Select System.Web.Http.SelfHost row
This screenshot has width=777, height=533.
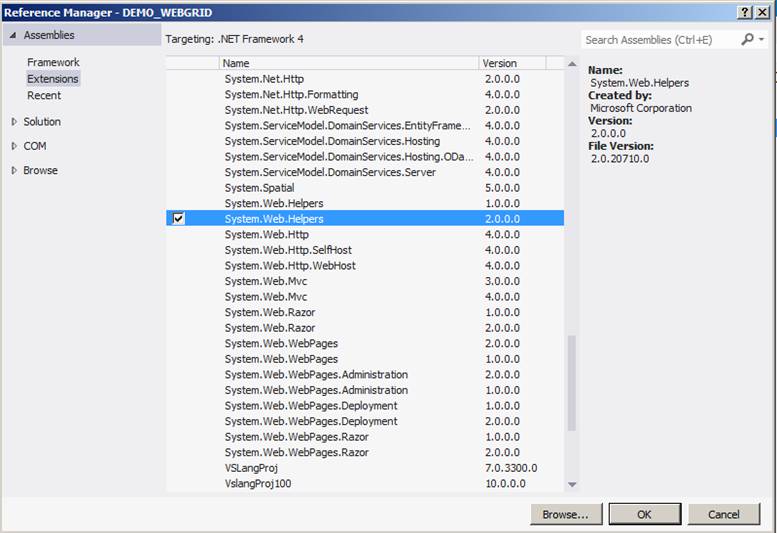click(x=365, y=250)
